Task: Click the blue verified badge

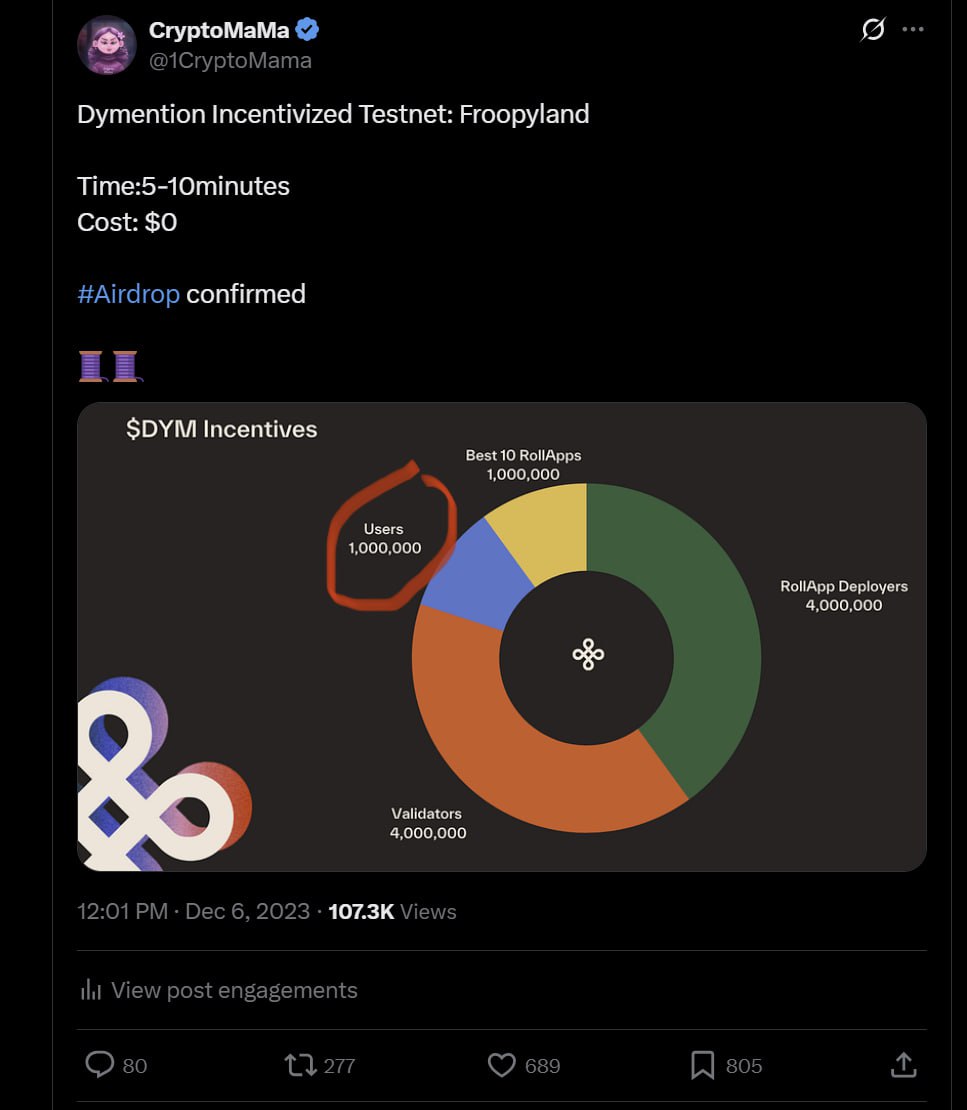Action: coord(308,31)
